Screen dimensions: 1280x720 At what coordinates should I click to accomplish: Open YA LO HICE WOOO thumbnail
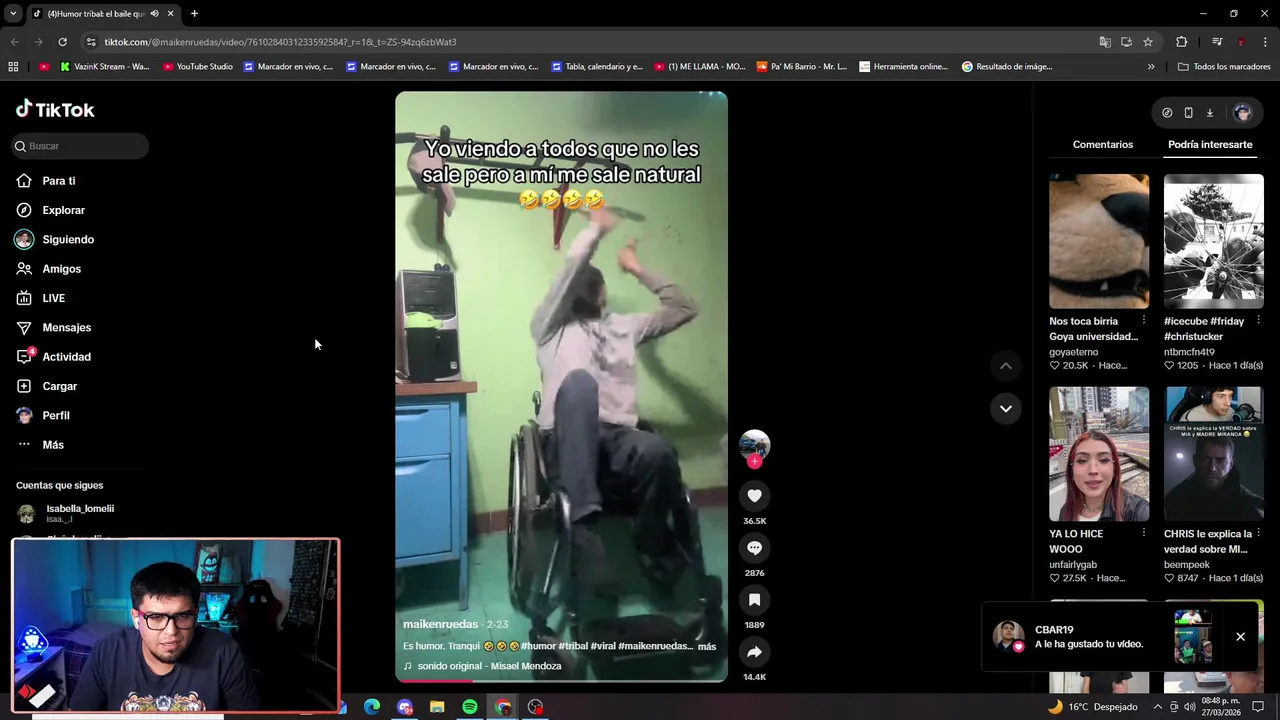coord(1099,454)
